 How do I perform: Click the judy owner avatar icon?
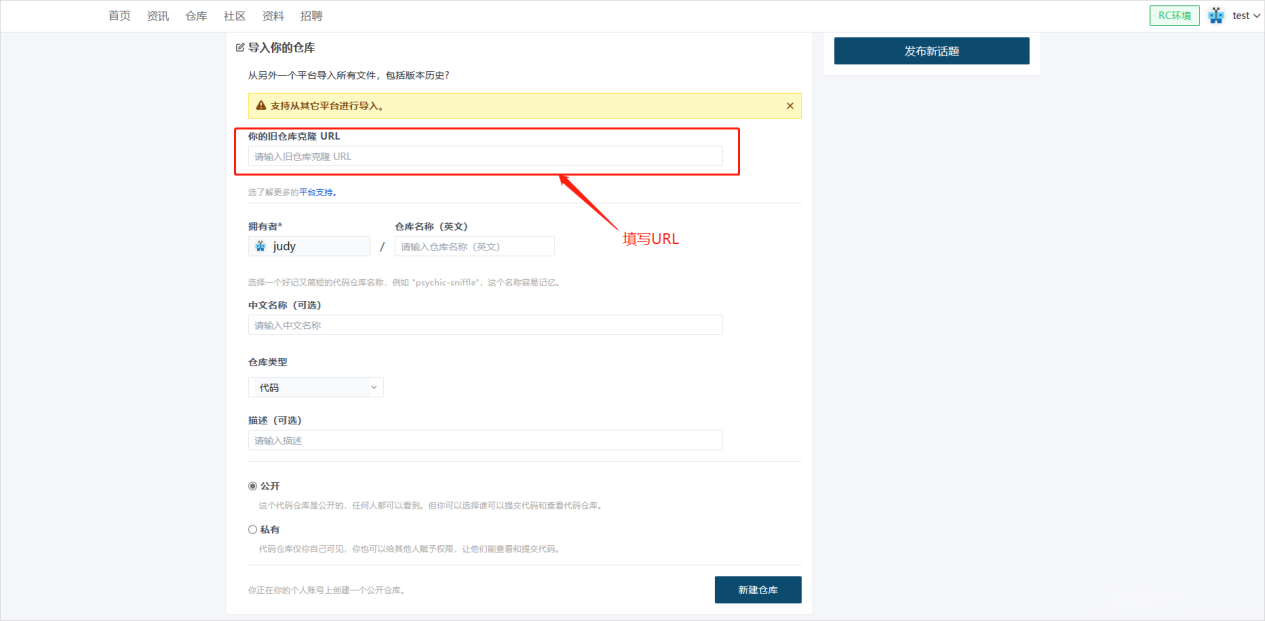(x=260, y=246)
